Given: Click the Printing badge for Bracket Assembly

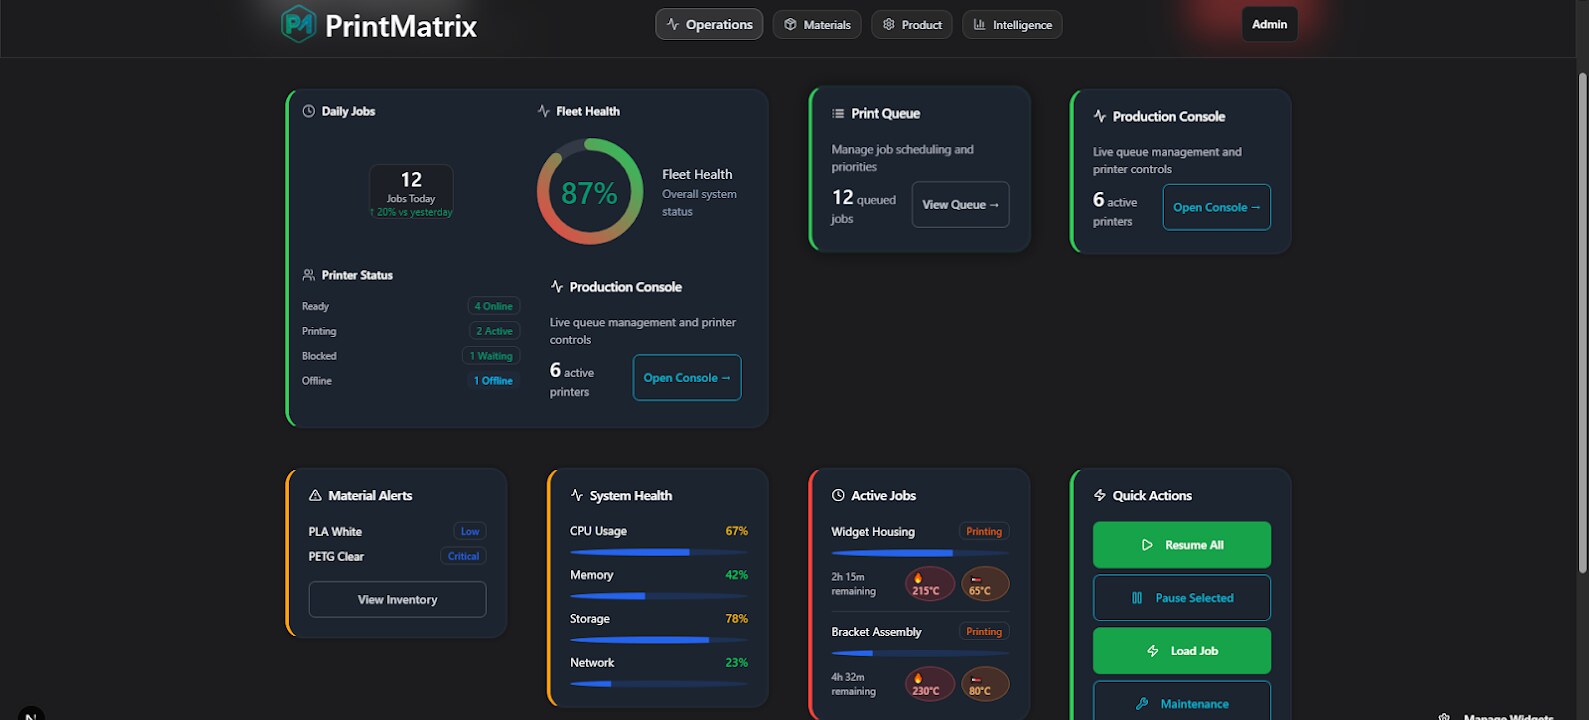Looking at the screenshot, I should (x=984, y=631).
